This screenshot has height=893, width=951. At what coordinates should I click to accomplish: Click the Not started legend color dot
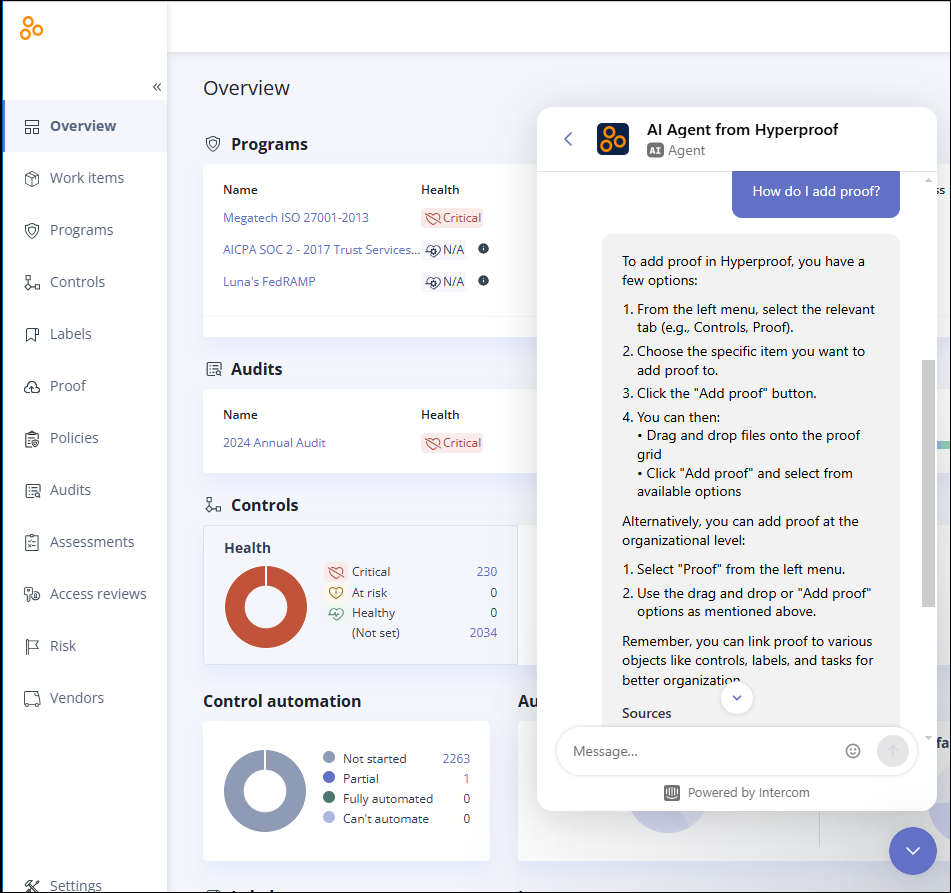tap(329, 757)
